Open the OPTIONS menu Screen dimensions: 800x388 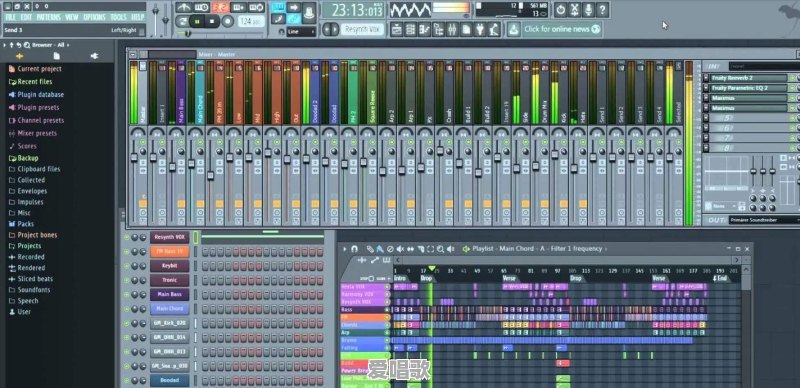tap(94, 17)
